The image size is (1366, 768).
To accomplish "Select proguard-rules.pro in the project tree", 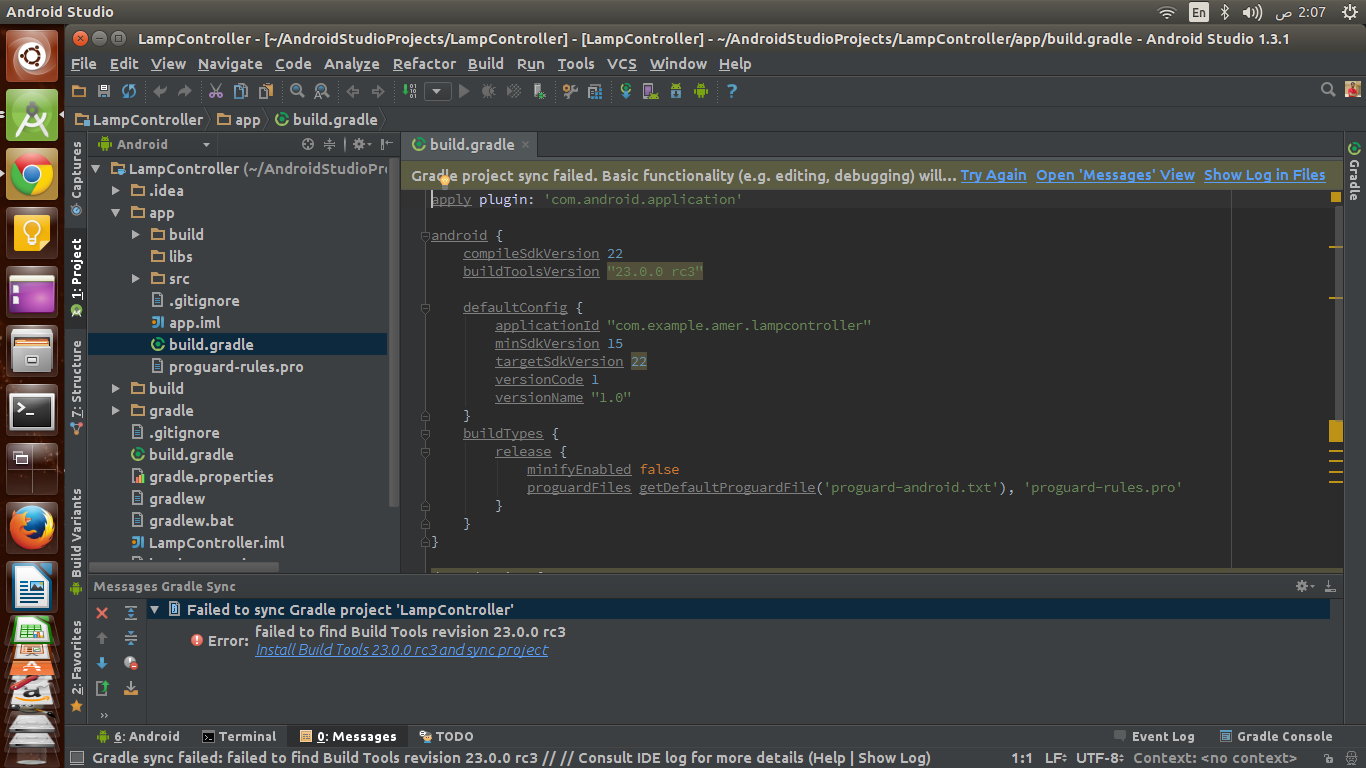I will tap(236, 367).
